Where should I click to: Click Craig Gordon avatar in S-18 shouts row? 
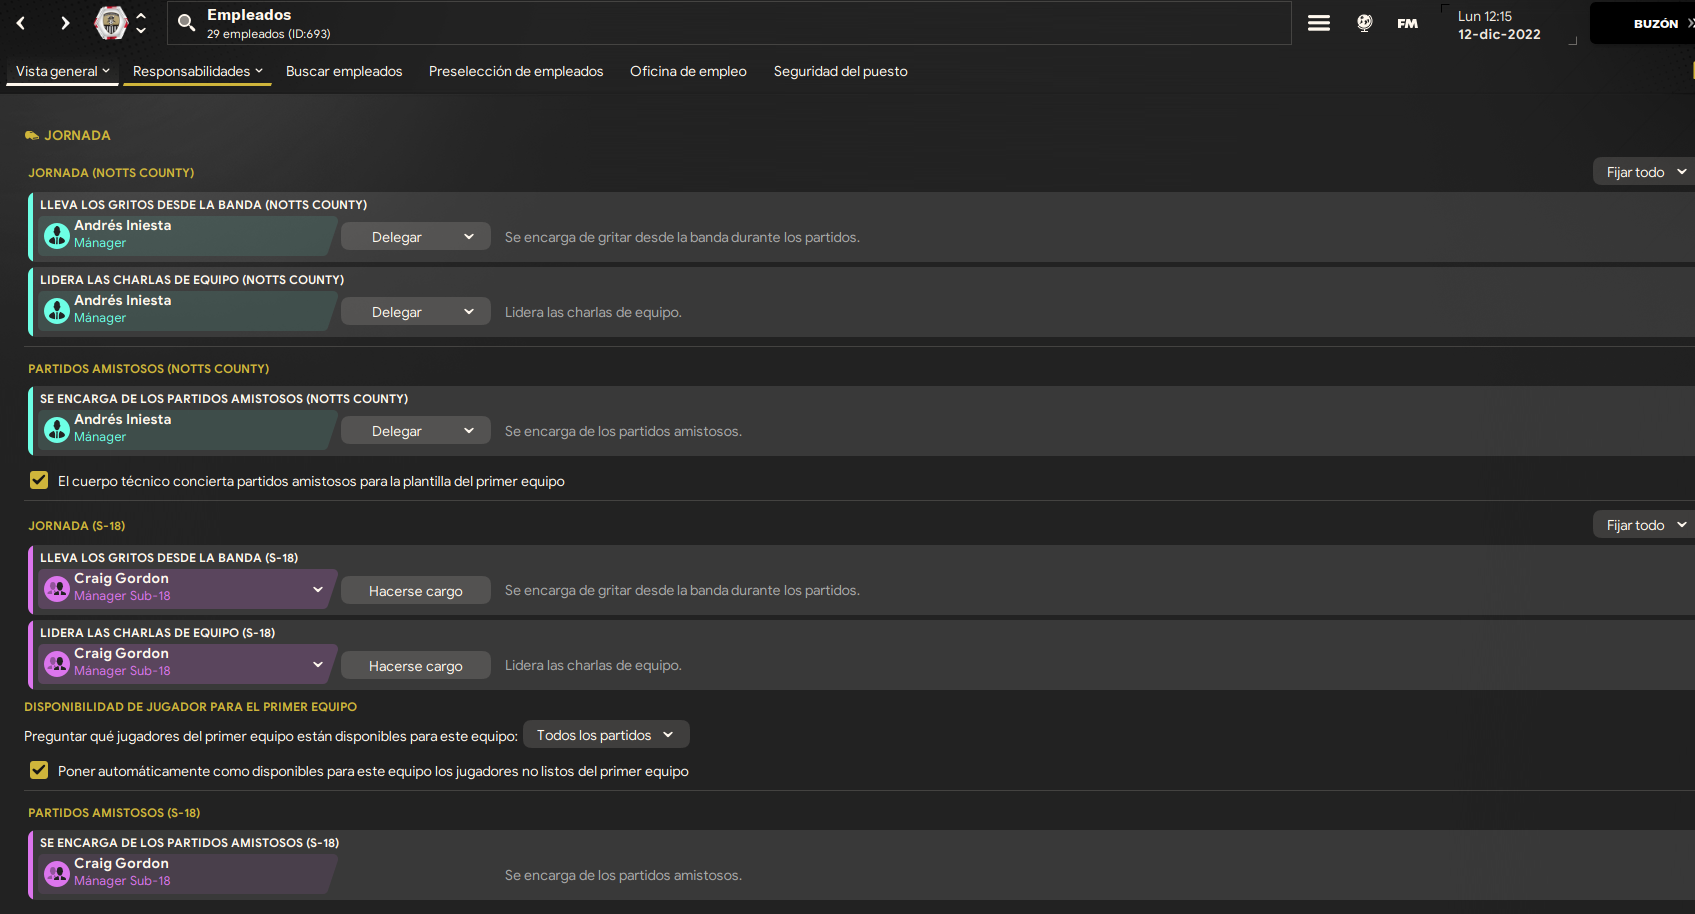click(x=57, y=588)
